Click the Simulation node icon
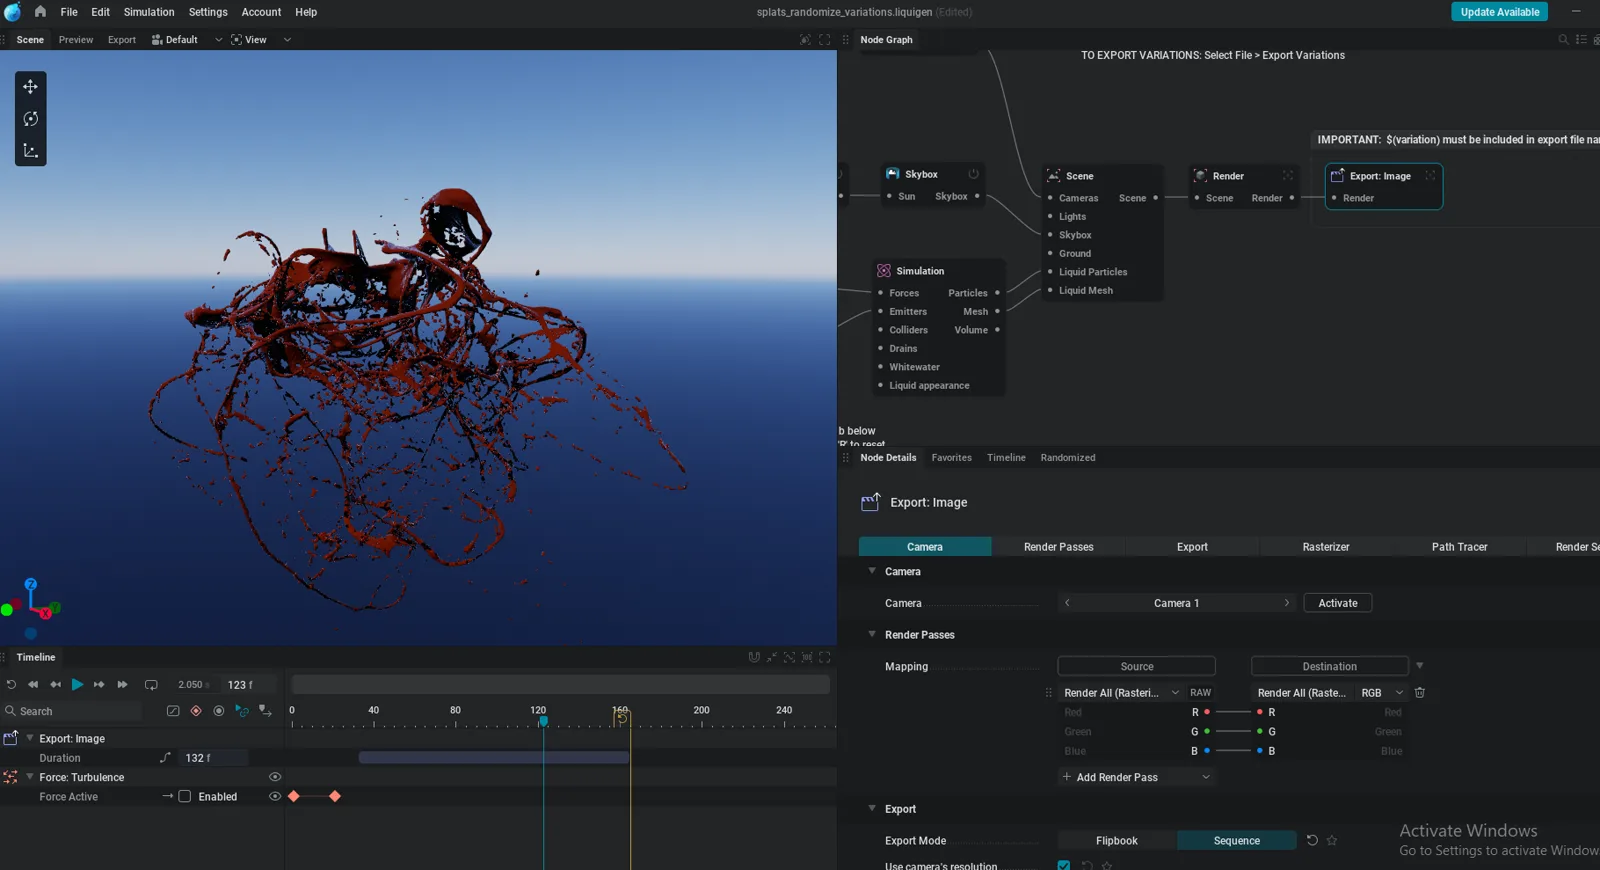Screen dimensions: 1600x870 (x=884, y=271)
